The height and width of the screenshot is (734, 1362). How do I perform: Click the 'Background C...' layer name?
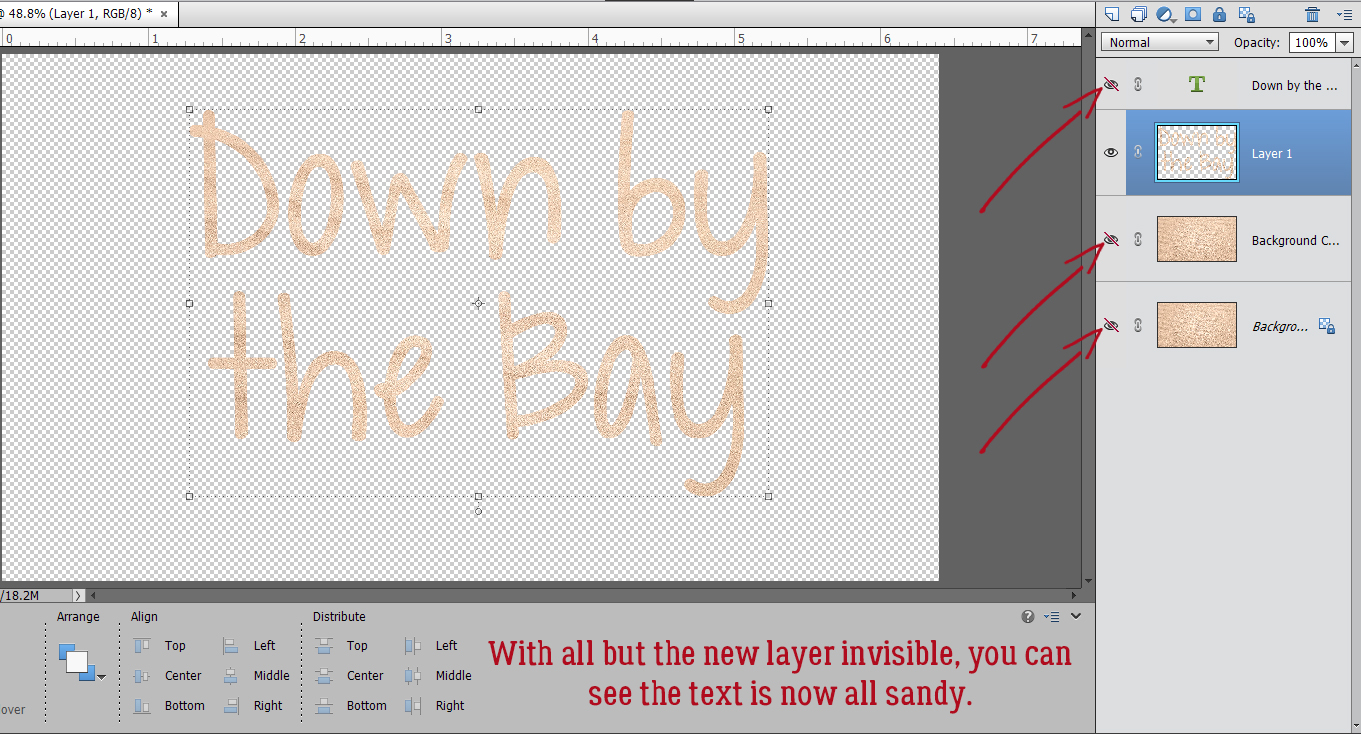pyautogui.click(x=1295, y=241)
